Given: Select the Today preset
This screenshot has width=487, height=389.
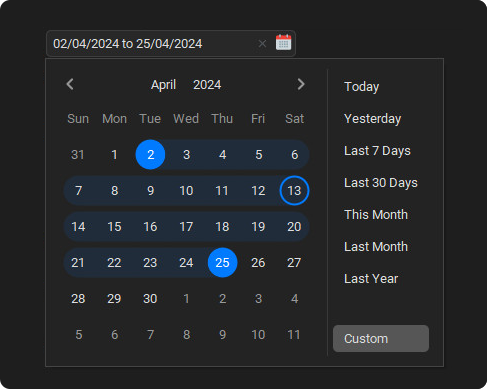Looking at the screenshot, I should click(362, 87).
